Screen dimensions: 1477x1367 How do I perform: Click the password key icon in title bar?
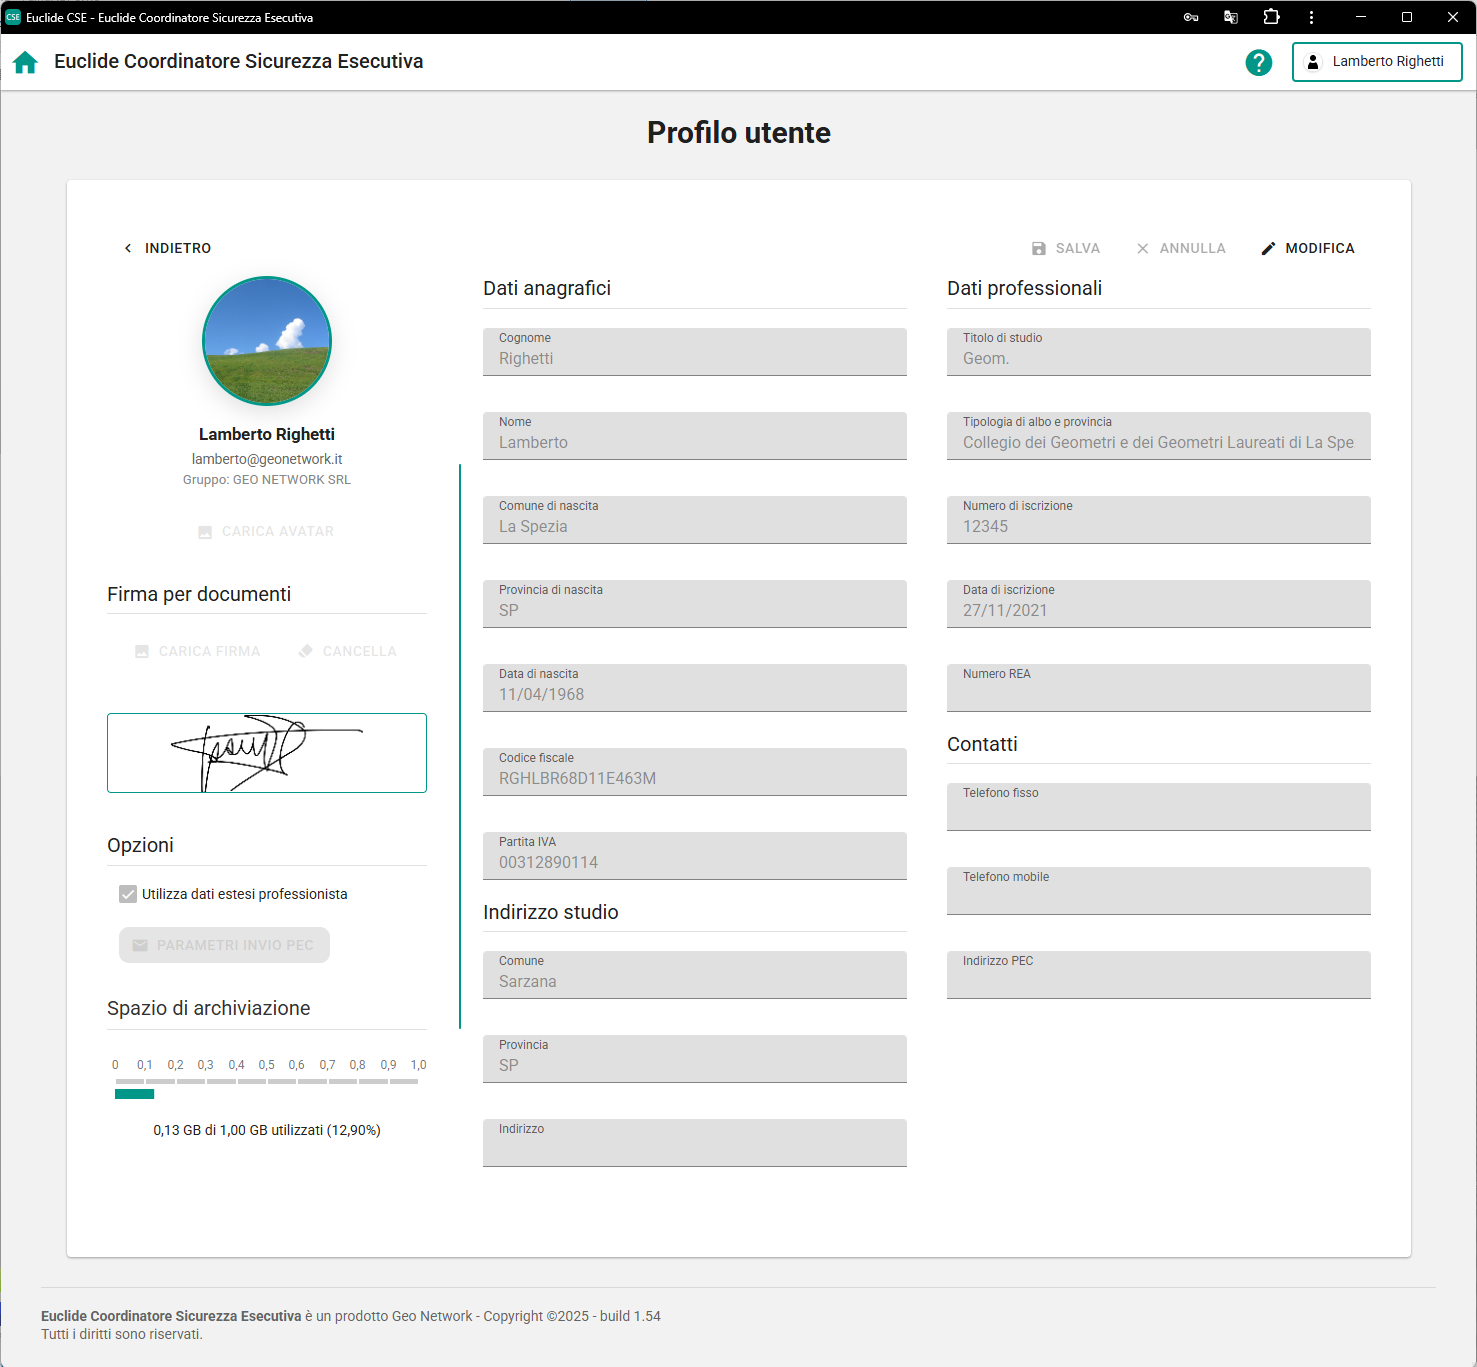pos(1190,17)
